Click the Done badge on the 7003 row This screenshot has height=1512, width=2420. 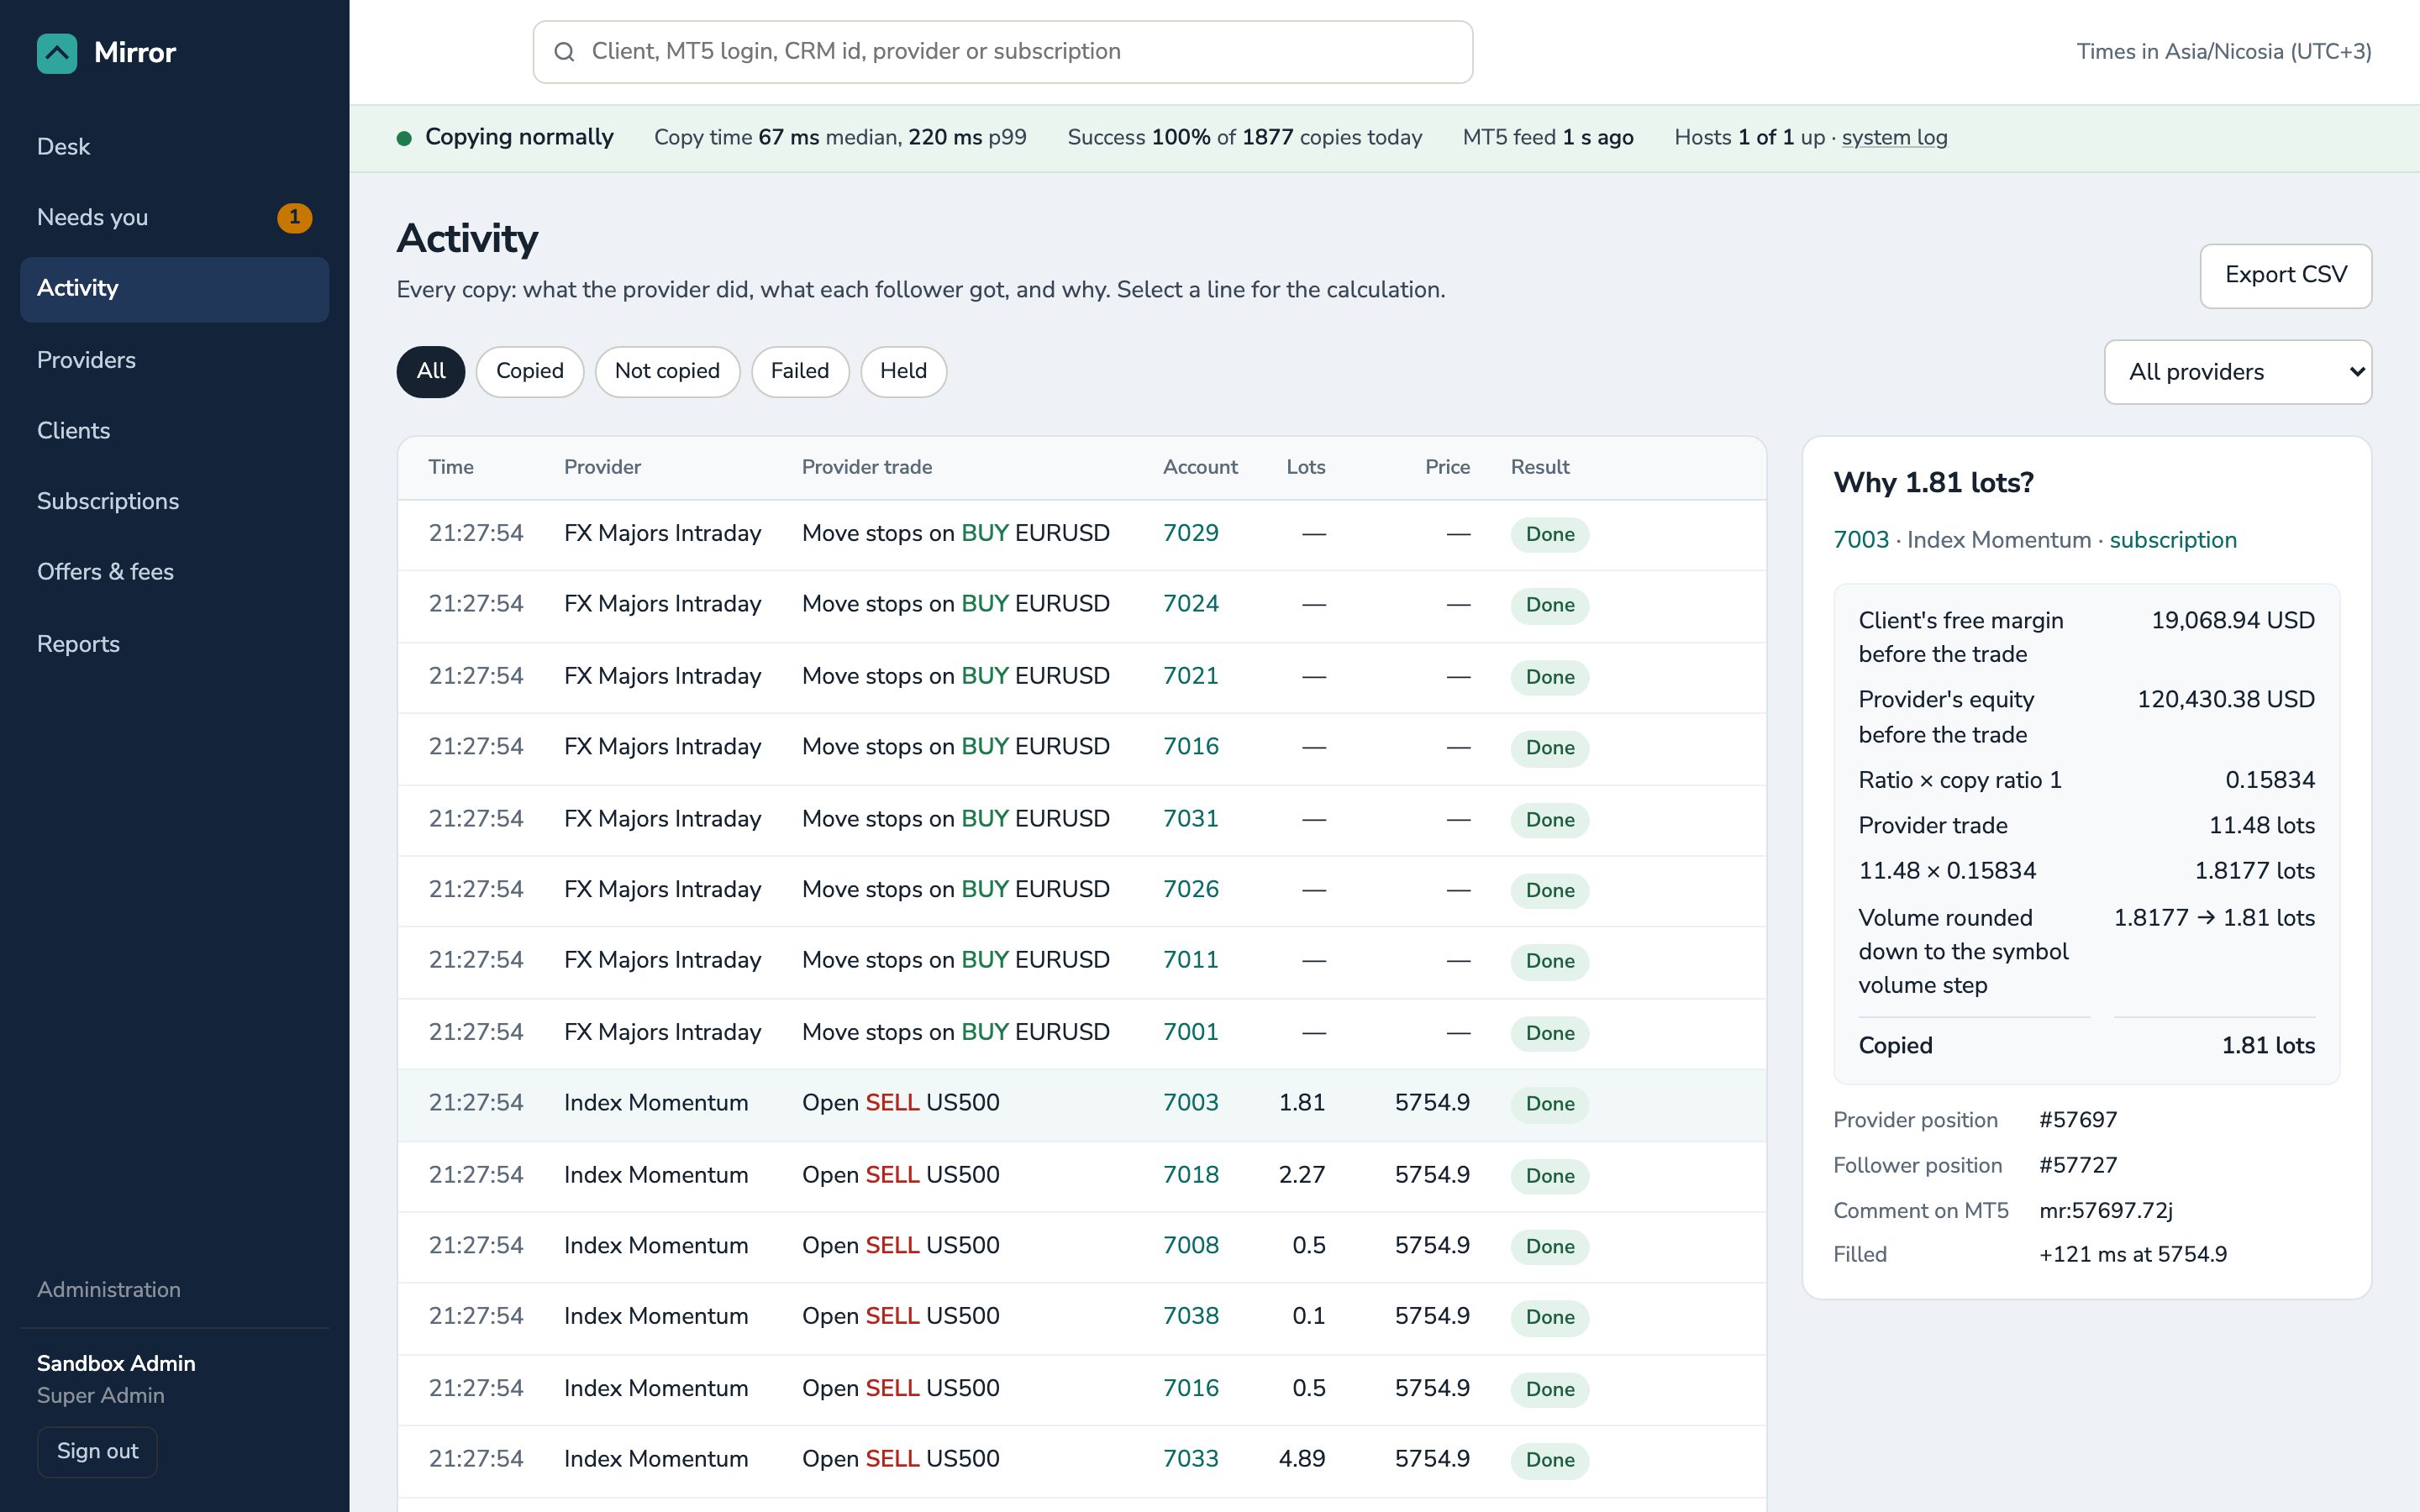pyautogui.click(x=1549, y=1104)
